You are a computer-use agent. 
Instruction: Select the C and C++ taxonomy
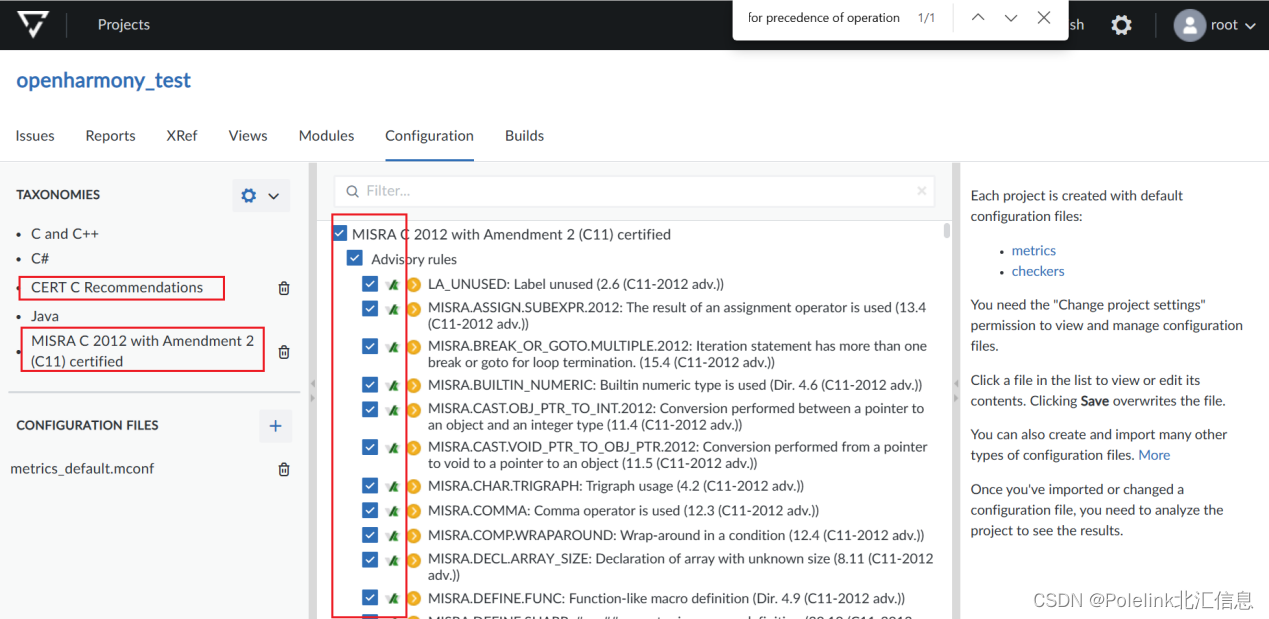65,234
